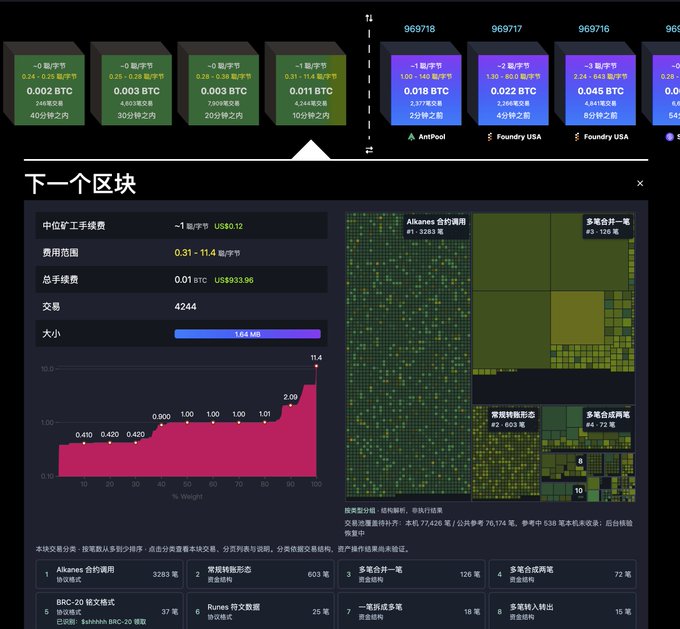Click the 多笔合成两笔 #4 treemap label
Image resolution: width=680 pixels, height=629 pixels.
(608, 419)
